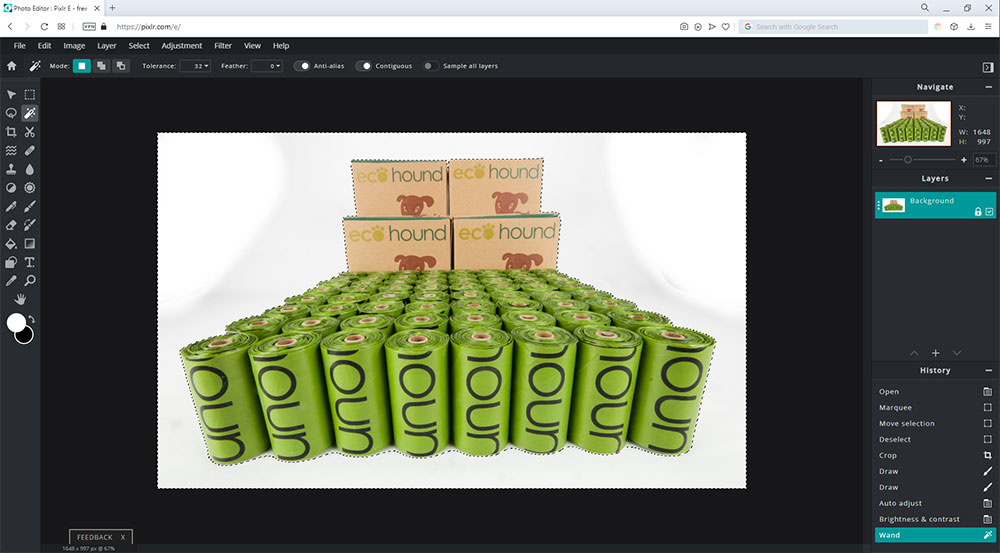The width and height of the screenshot is (1000, 553).
Task: Select the Liquify waves tool
Action: pos(11,151)
